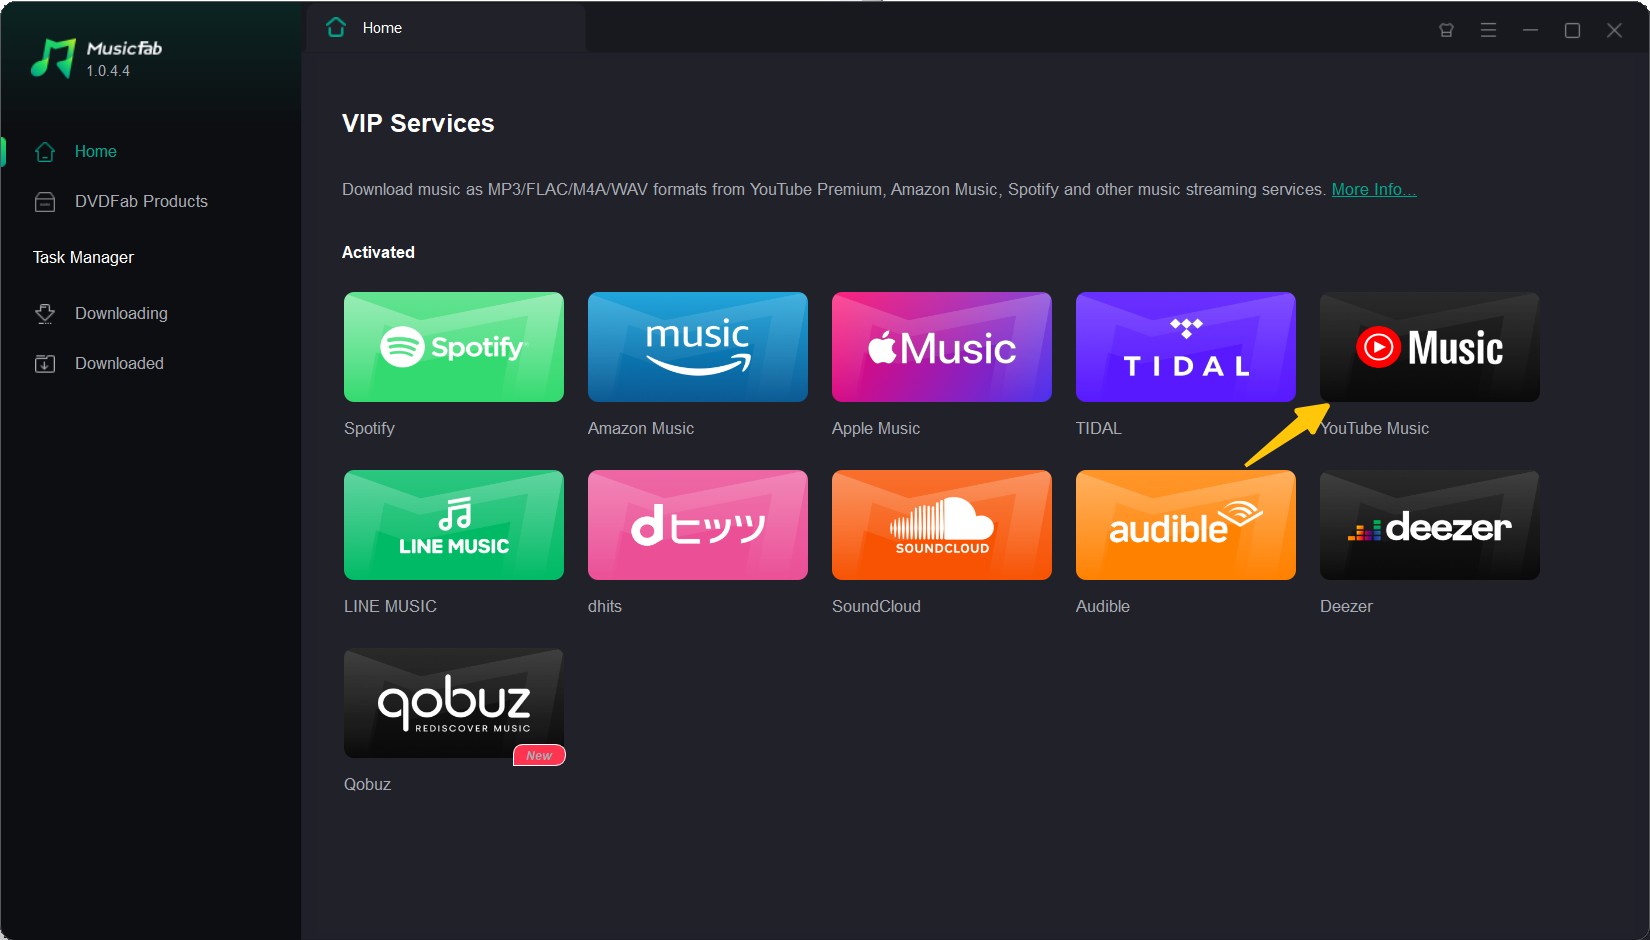The image size is (1650, 940).
Task: Click the VIP Services heading
Action: pos(418,123)
